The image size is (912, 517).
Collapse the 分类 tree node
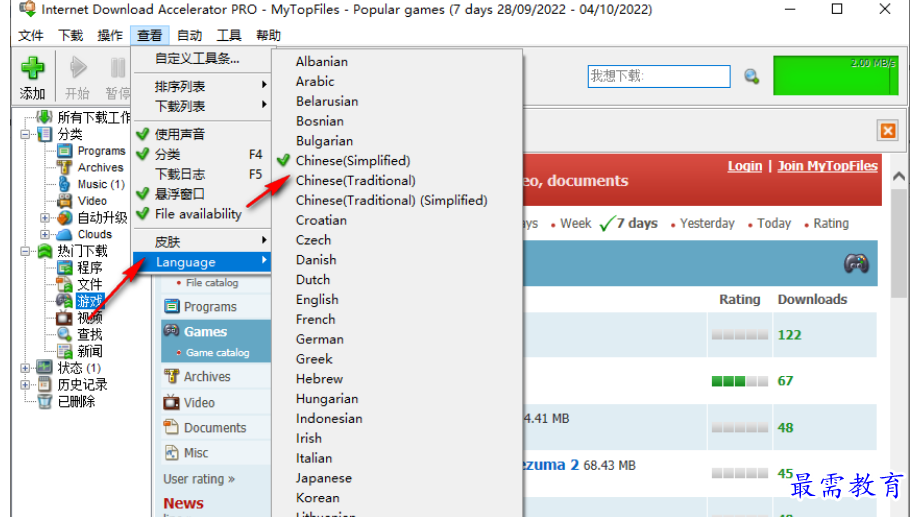25,134
